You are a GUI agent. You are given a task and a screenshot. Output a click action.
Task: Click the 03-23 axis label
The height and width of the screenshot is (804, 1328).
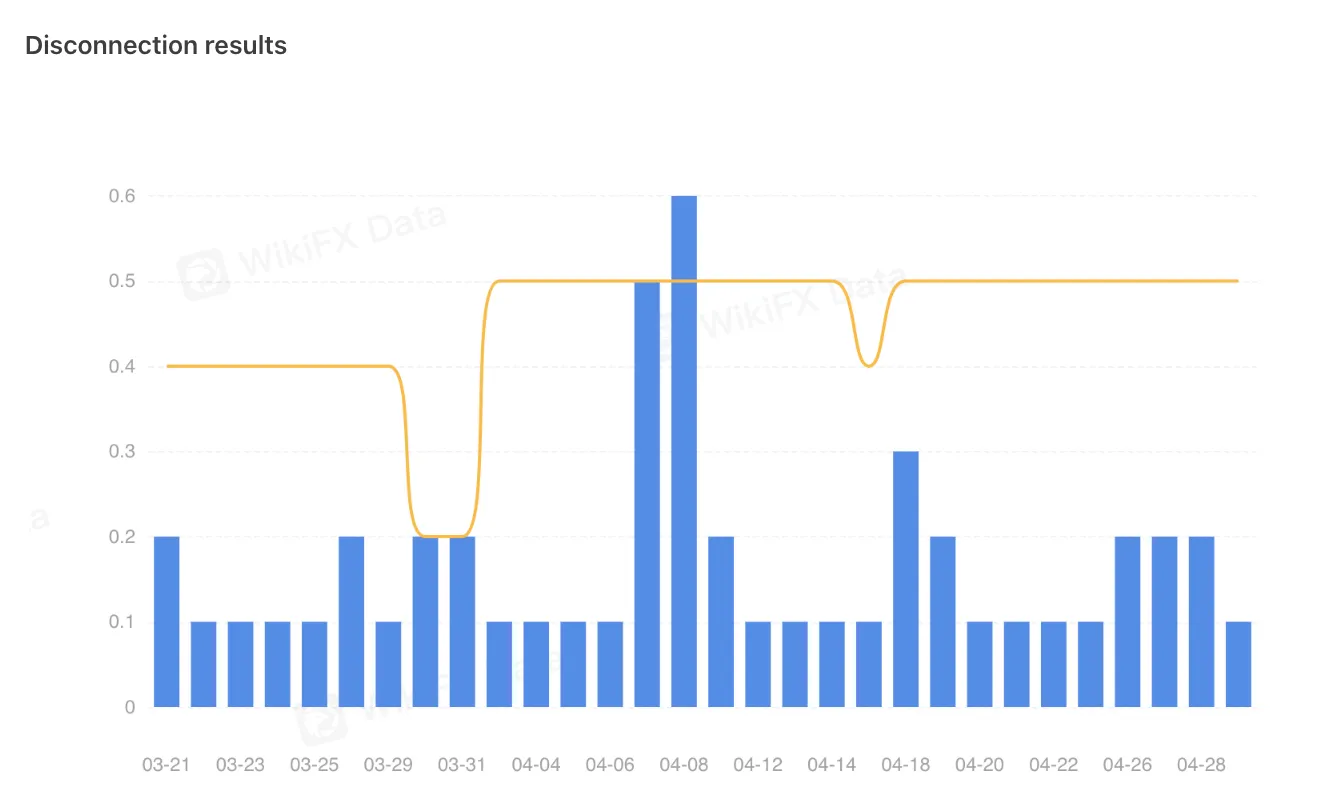tap(240, 765)
